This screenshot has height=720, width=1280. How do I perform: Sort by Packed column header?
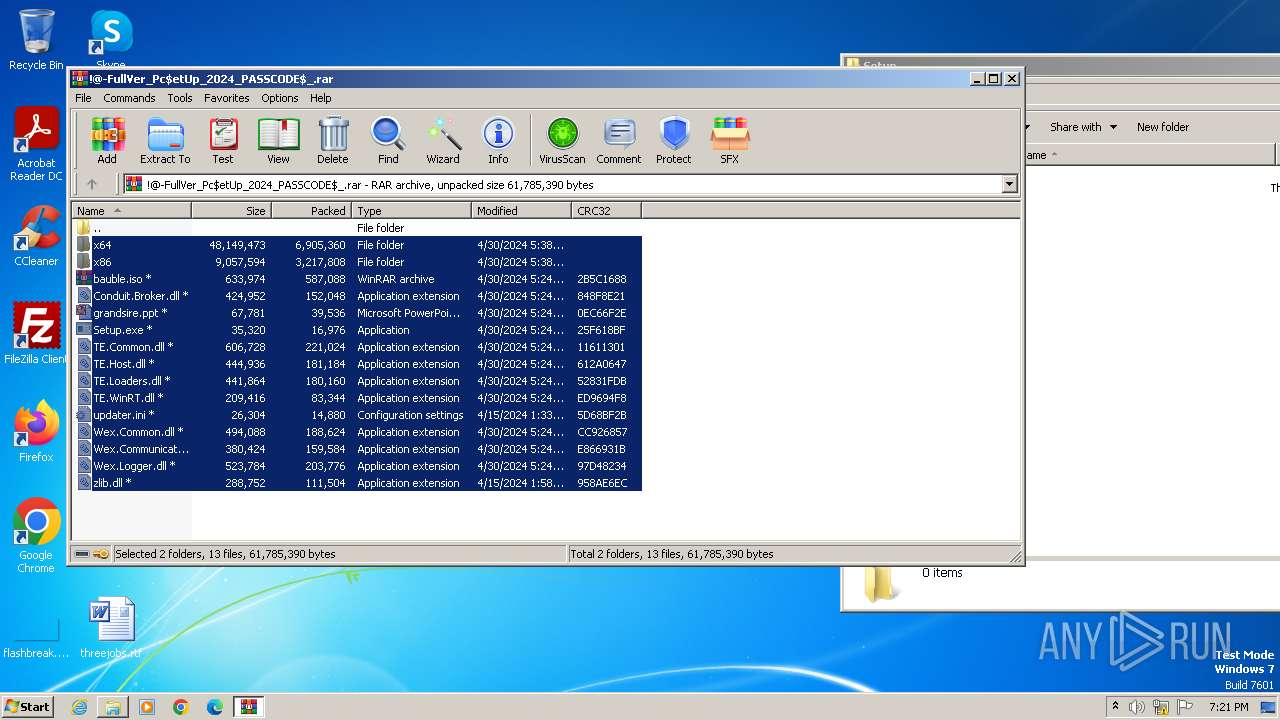[x=312, y=210]
